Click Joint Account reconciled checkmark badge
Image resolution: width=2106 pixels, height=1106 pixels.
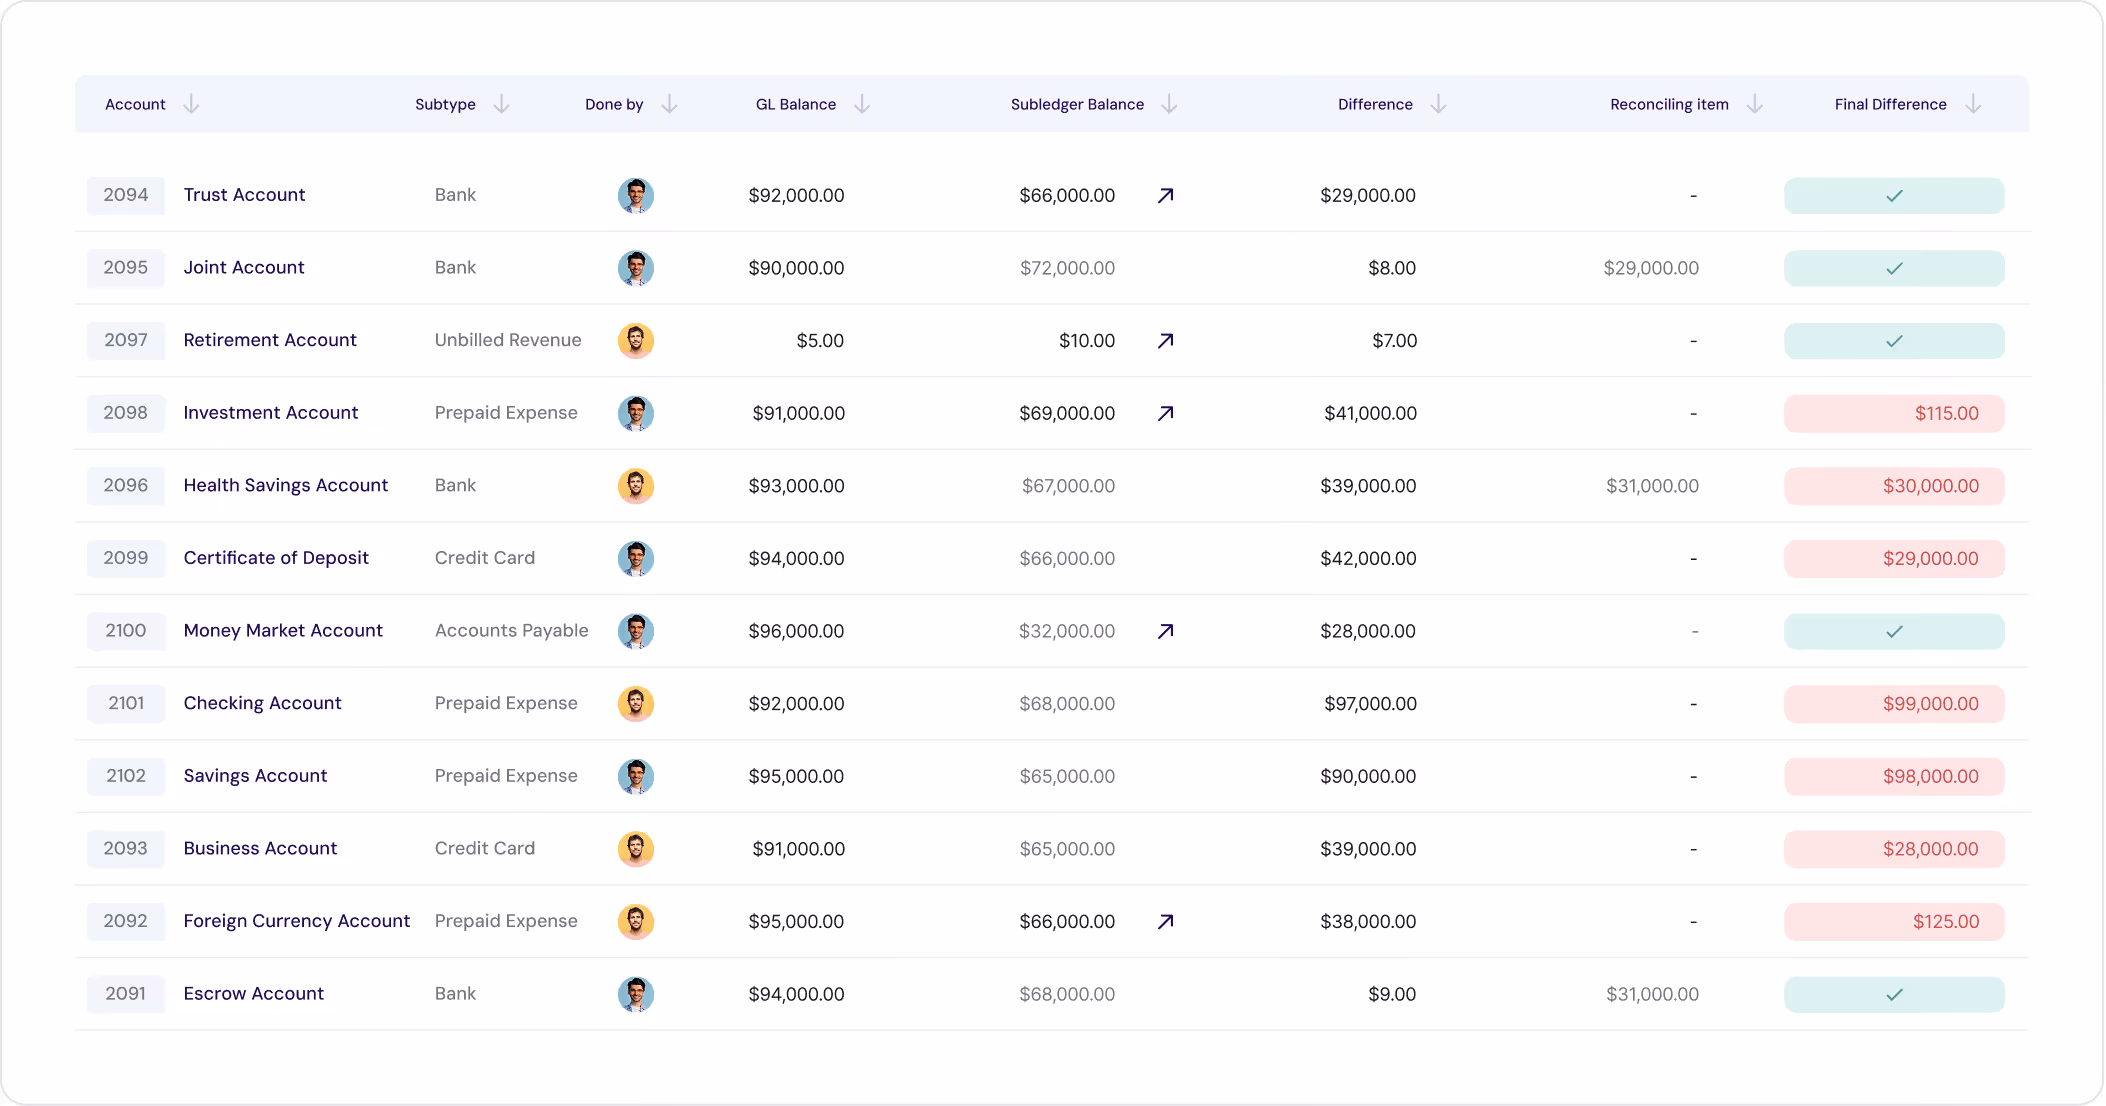coord(1893,268)
